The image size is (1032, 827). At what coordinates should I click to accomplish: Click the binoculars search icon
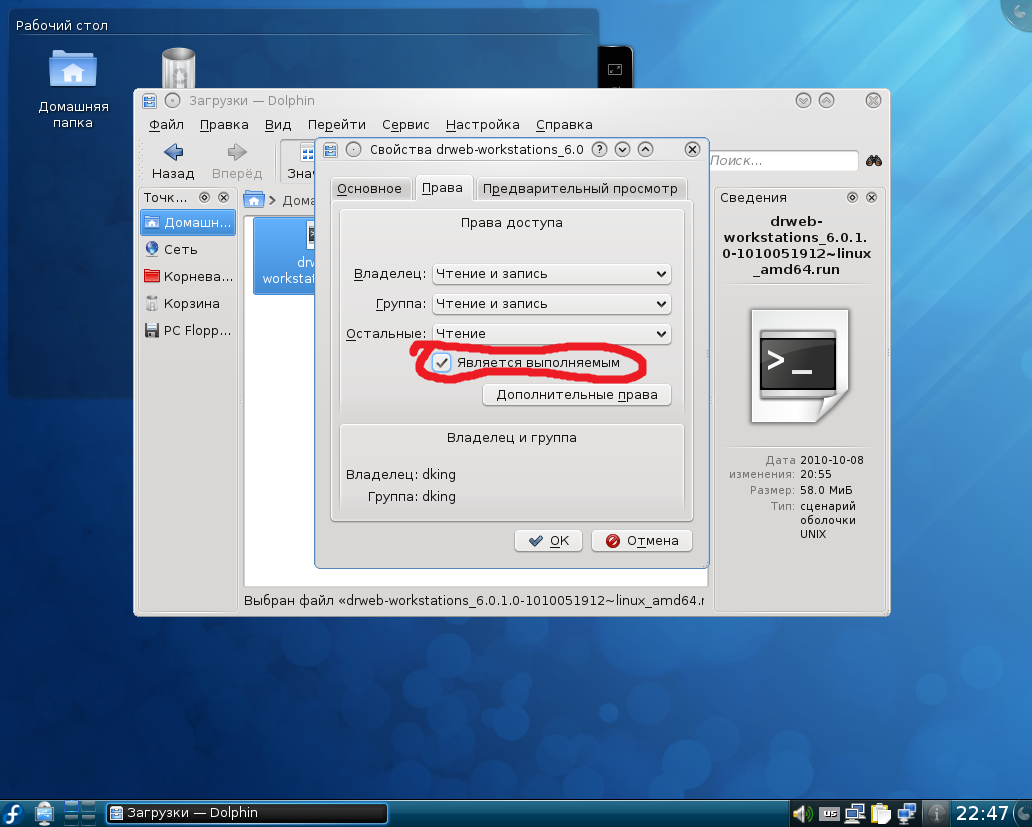(x=874, y=160)
